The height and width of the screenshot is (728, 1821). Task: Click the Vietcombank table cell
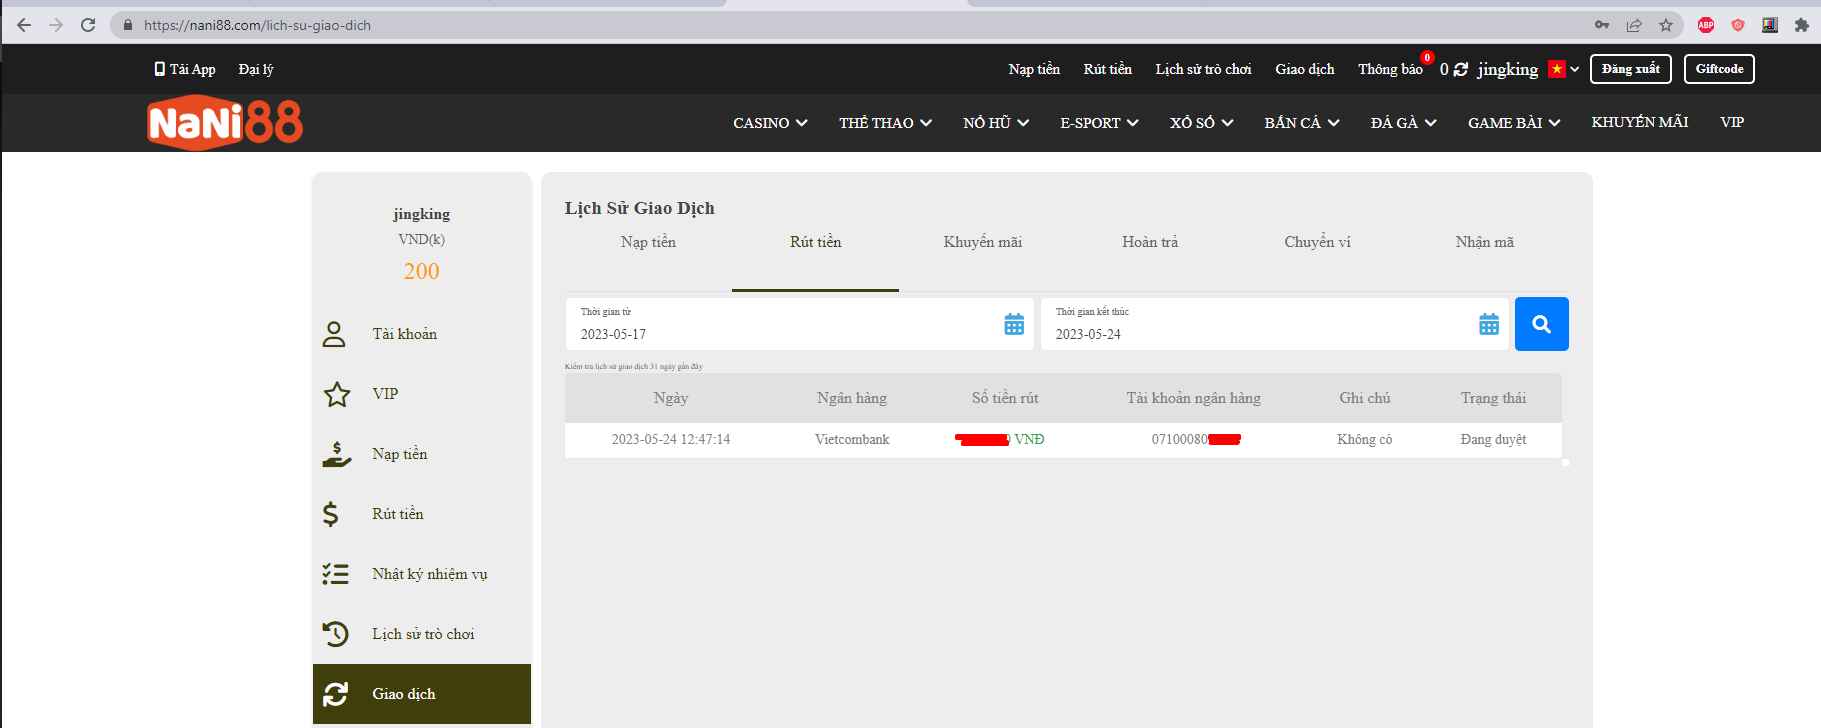point(852,440)
